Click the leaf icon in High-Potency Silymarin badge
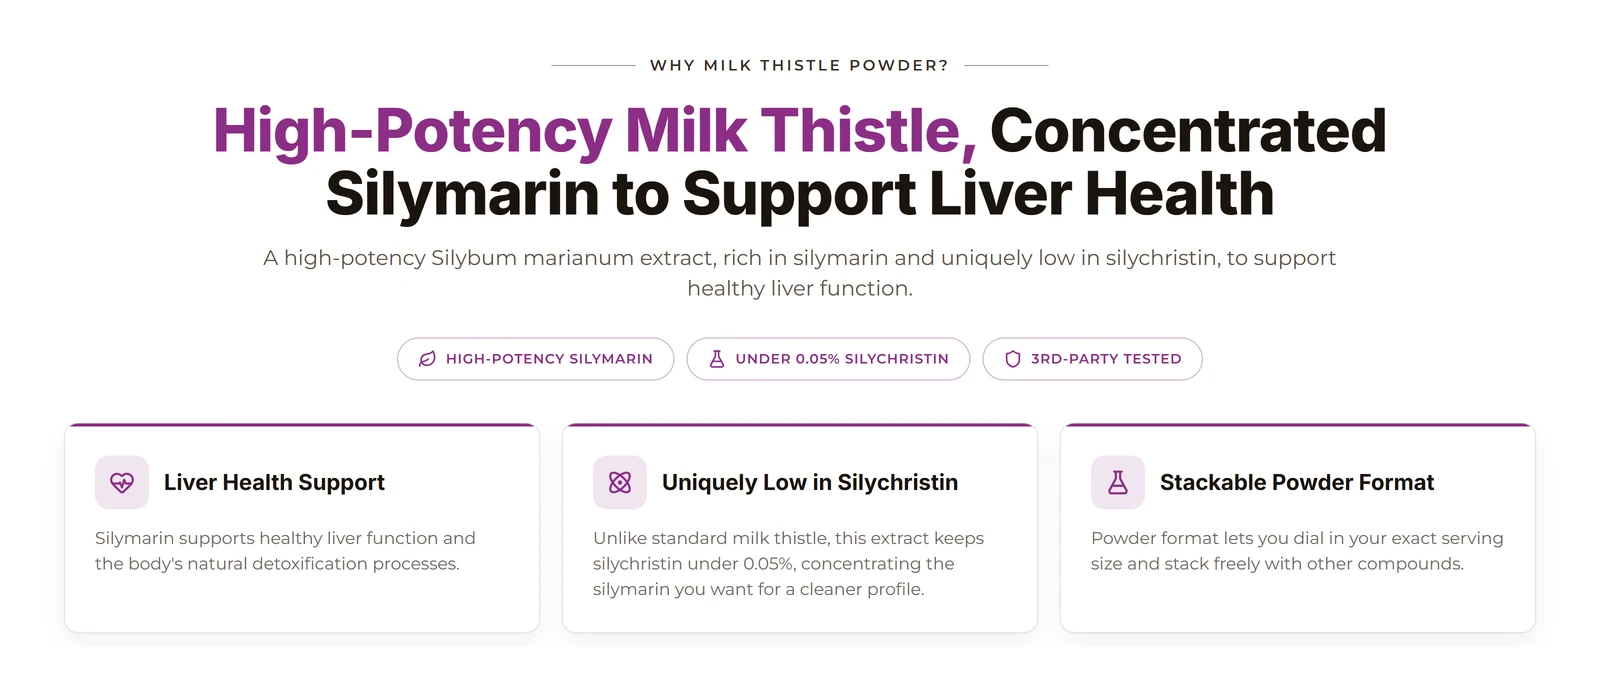The width and height of the screenshot is (1600, 699). 427,359
